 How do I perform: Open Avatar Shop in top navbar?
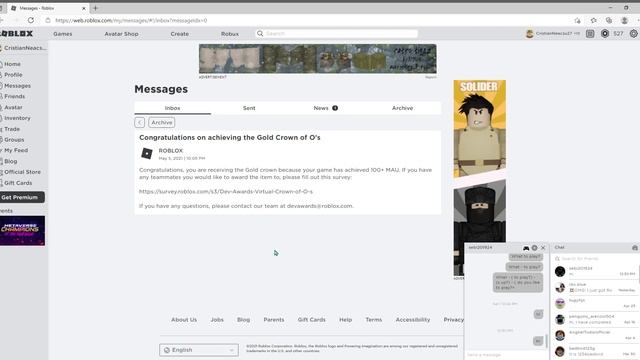[x=121, y=34]
